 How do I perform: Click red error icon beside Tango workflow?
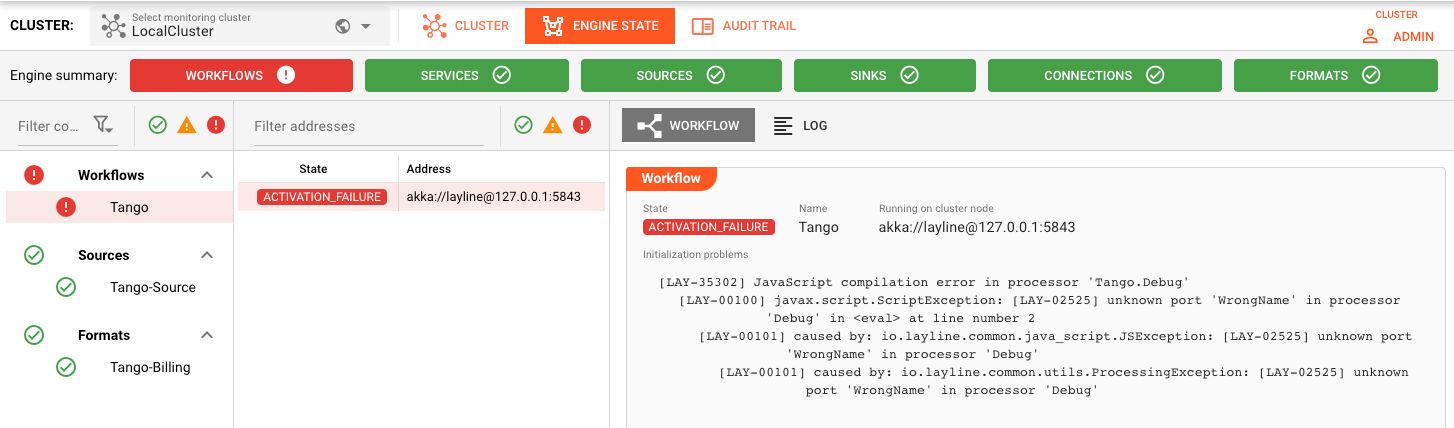(66, 207)
